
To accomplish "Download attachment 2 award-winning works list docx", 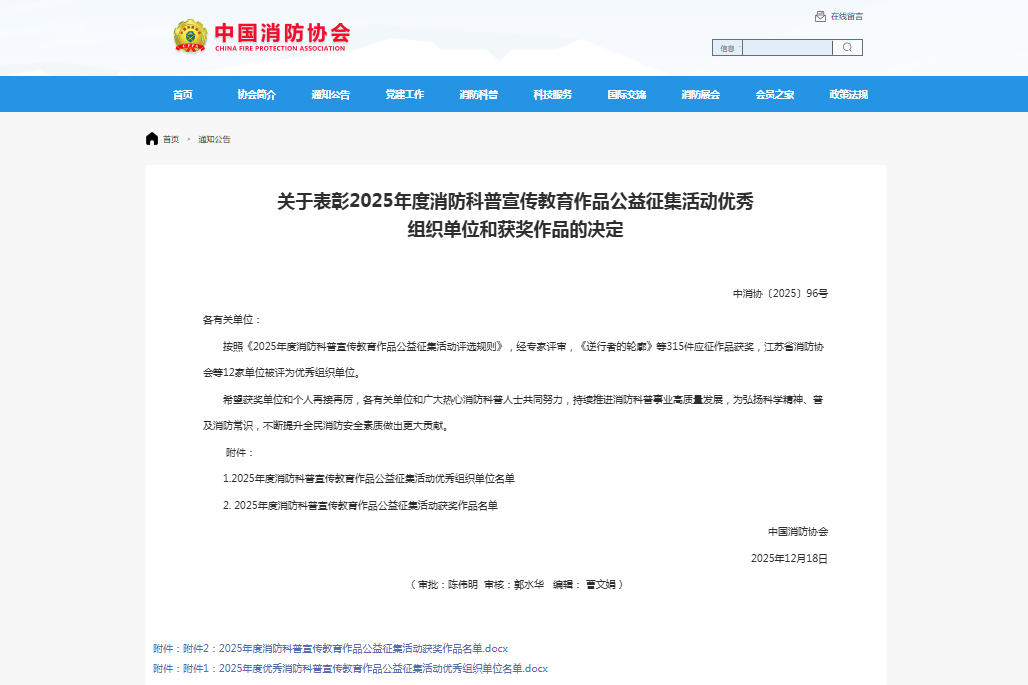I will click(364, 648).
